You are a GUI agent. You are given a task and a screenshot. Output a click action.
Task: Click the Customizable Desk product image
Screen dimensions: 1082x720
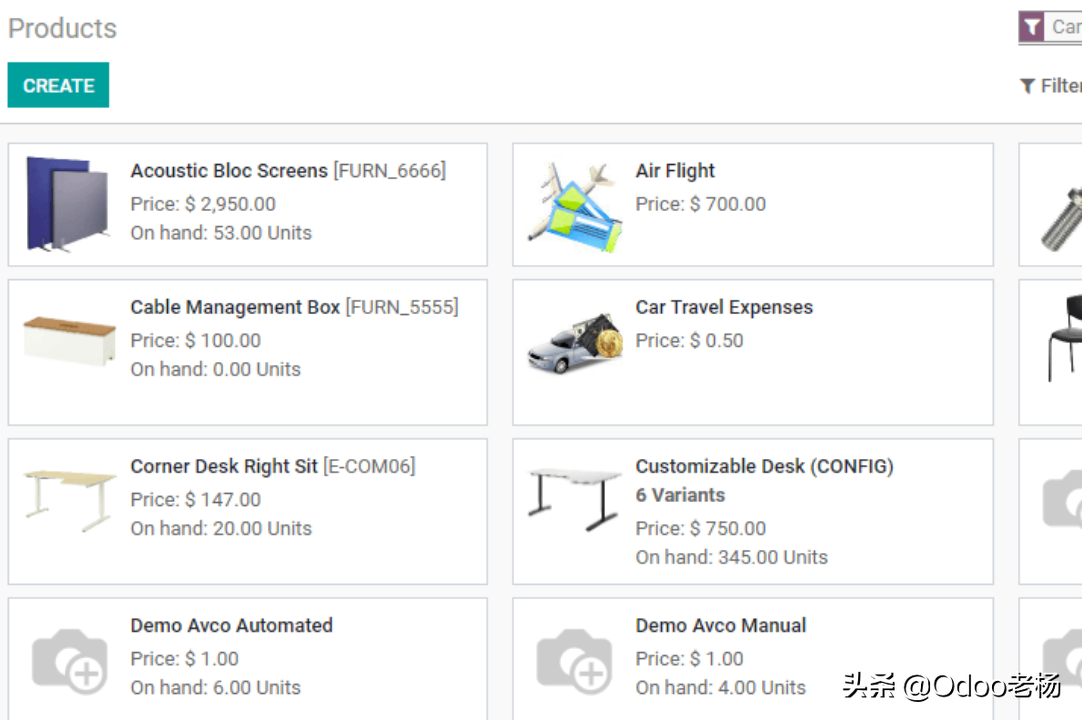(575, 499)
